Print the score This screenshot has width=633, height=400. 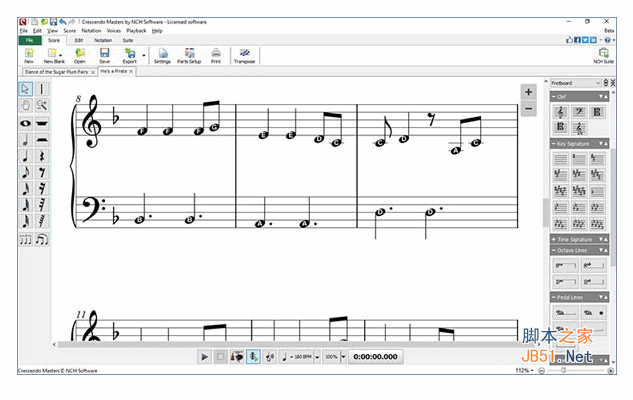216,56
